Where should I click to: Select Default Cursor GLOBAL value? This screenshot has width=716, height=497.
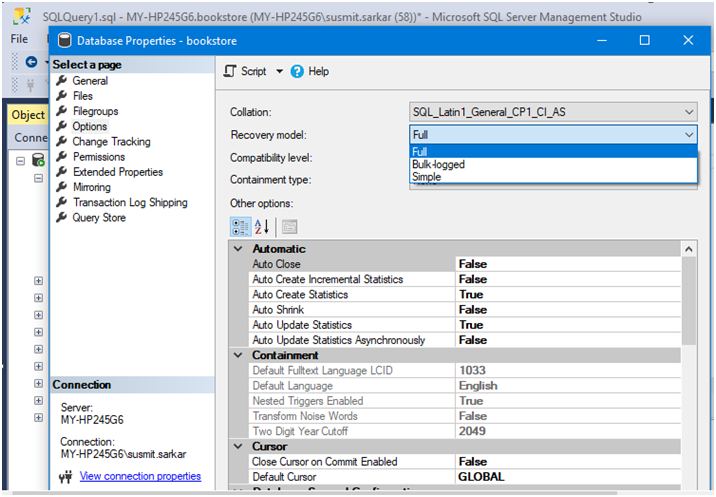tap(568, 477)
